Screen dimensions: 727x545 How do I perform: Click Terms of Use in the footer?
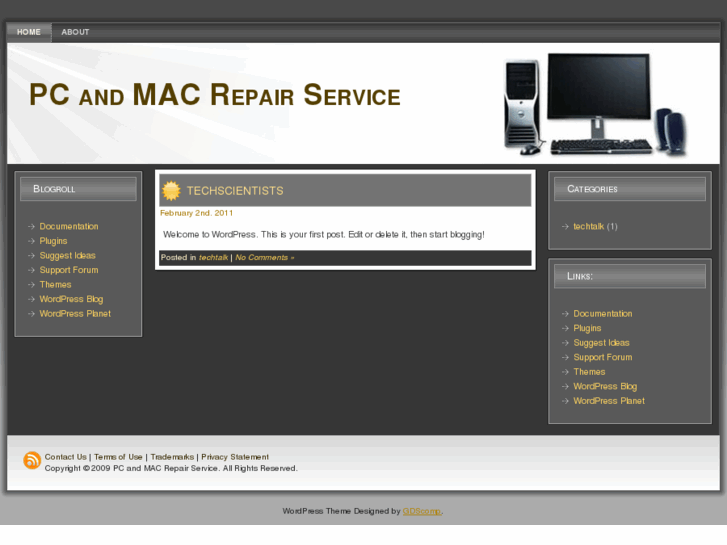click(118, 457)
